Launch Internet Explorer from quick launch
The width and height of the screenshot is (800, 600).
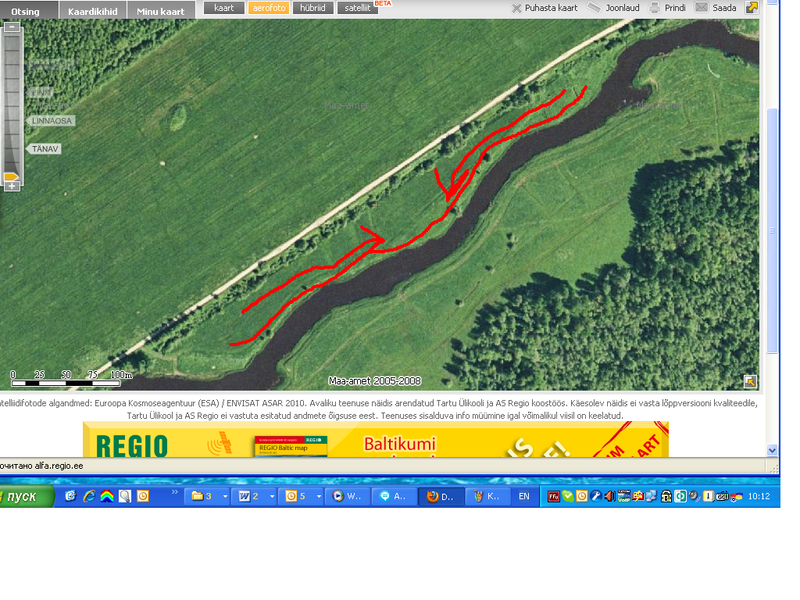[89, 496]
